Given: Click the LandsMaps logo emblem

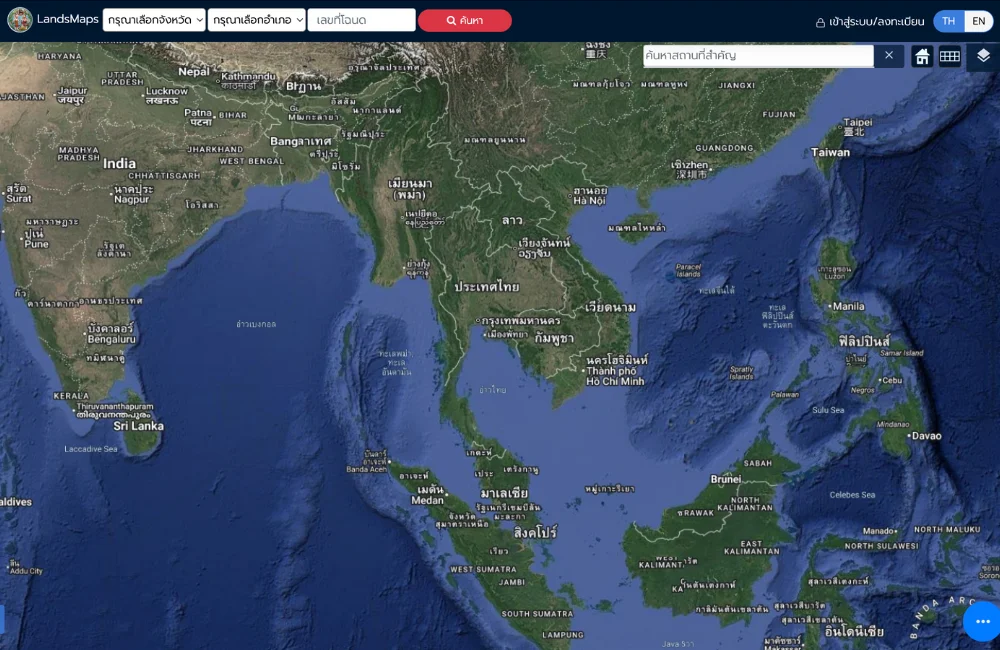Looking at the screenshot, I should coord(19,20).
